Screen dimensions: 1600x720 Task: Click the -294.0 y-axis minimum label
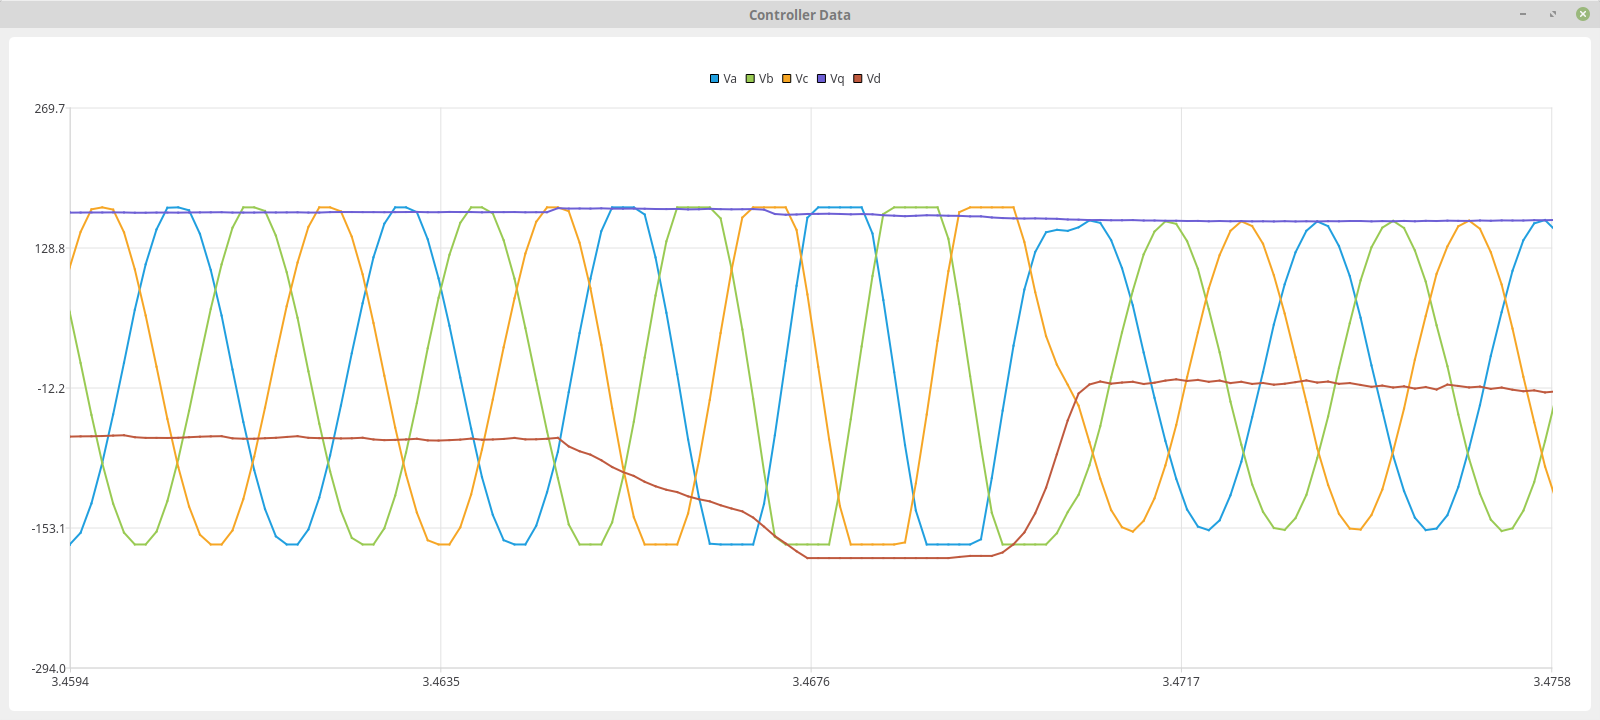pyautogui.click(x=48, y=669)
